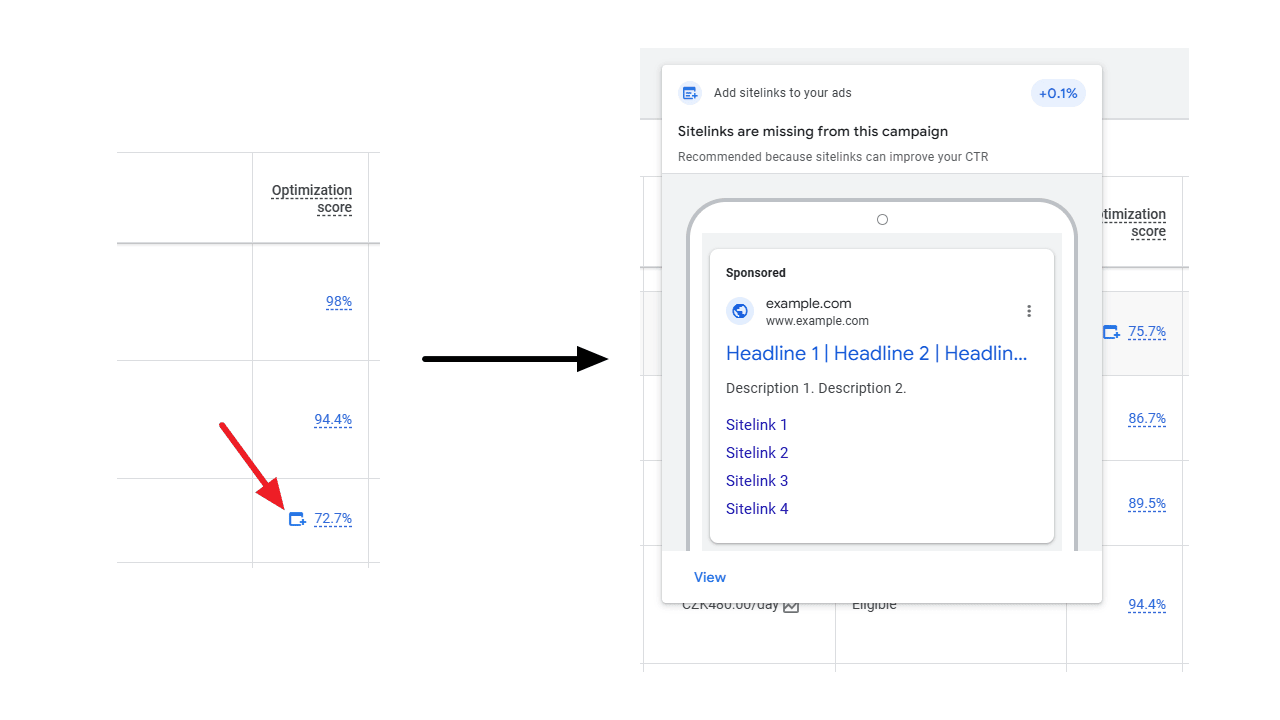Select Sitelink 3 in the ad mockup

pos(756,480)
